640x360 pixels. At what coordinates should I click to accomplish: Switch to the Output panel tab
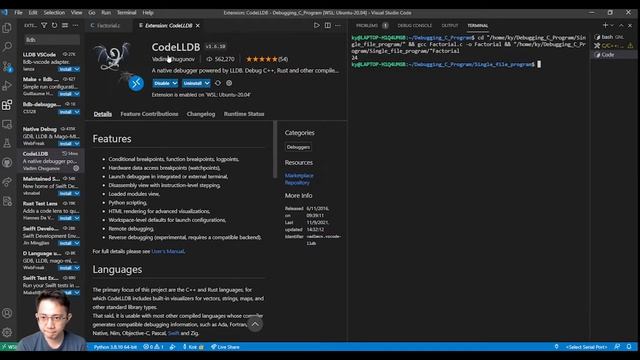(x=449, y=25)
